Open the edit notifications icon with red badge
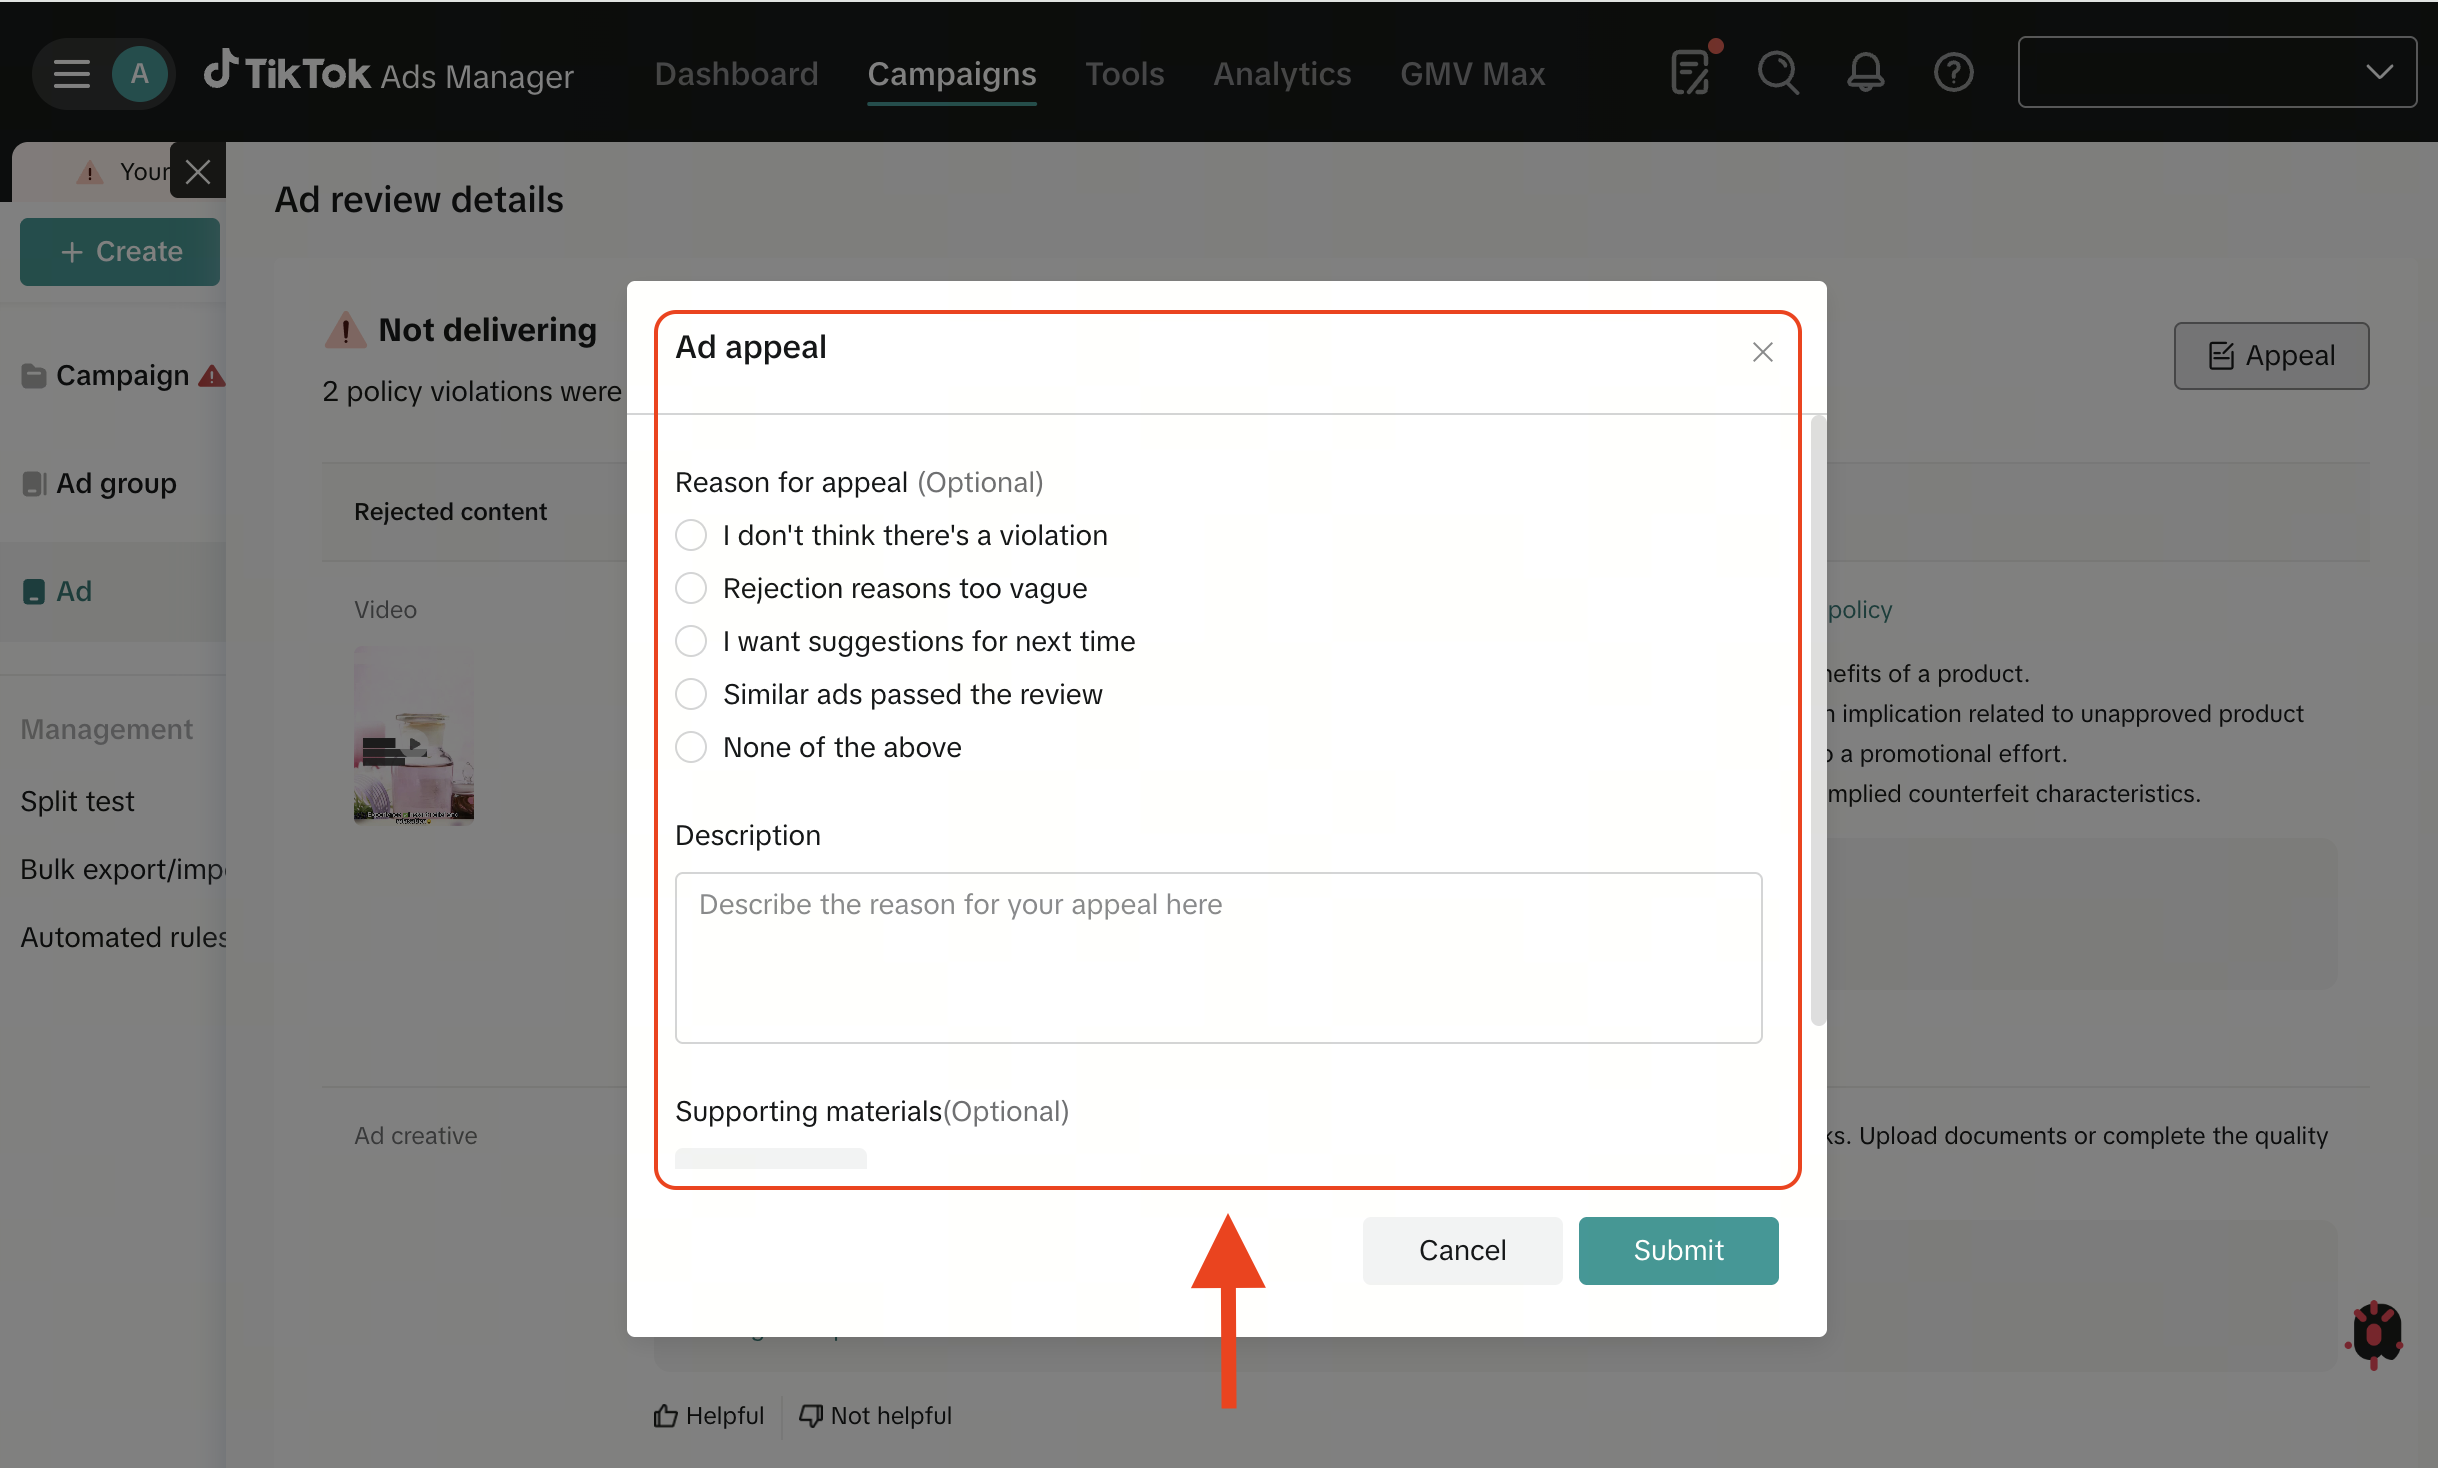This screenshot has width=2438, height=1468. pyautogui.click(x=1689, y=72)
